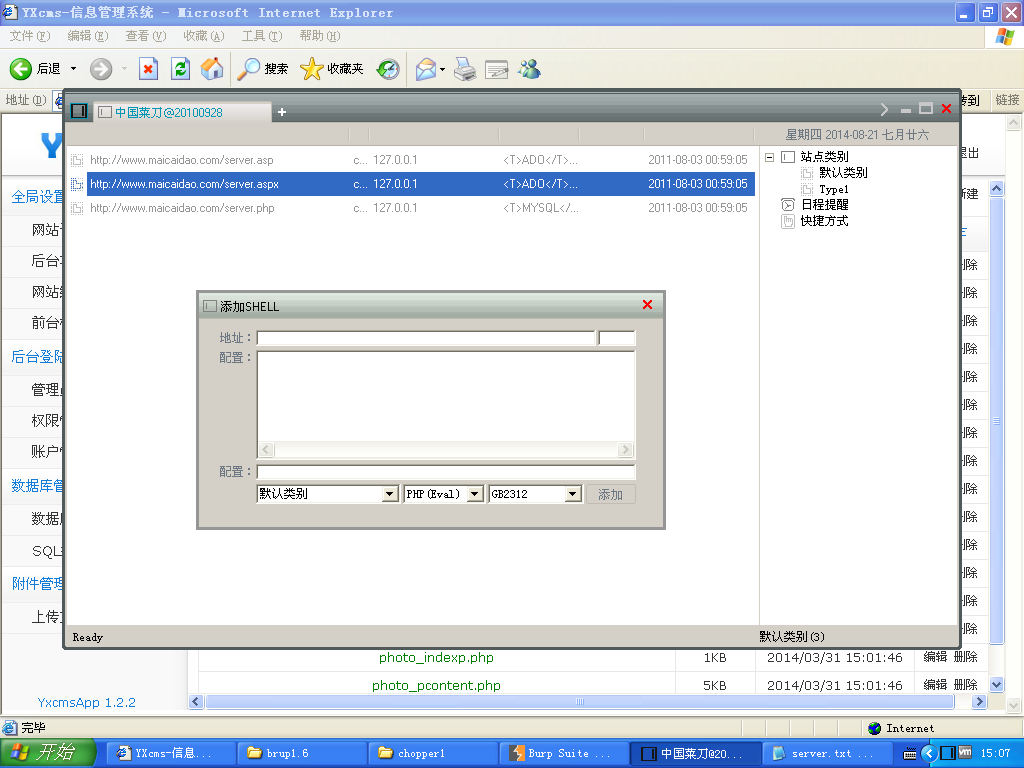The height and width of the screenshot is (768, 1024).
Task: Click 编辑 for photo_indexp.php row
Action: pyautogui.click(x=935, y=657)
